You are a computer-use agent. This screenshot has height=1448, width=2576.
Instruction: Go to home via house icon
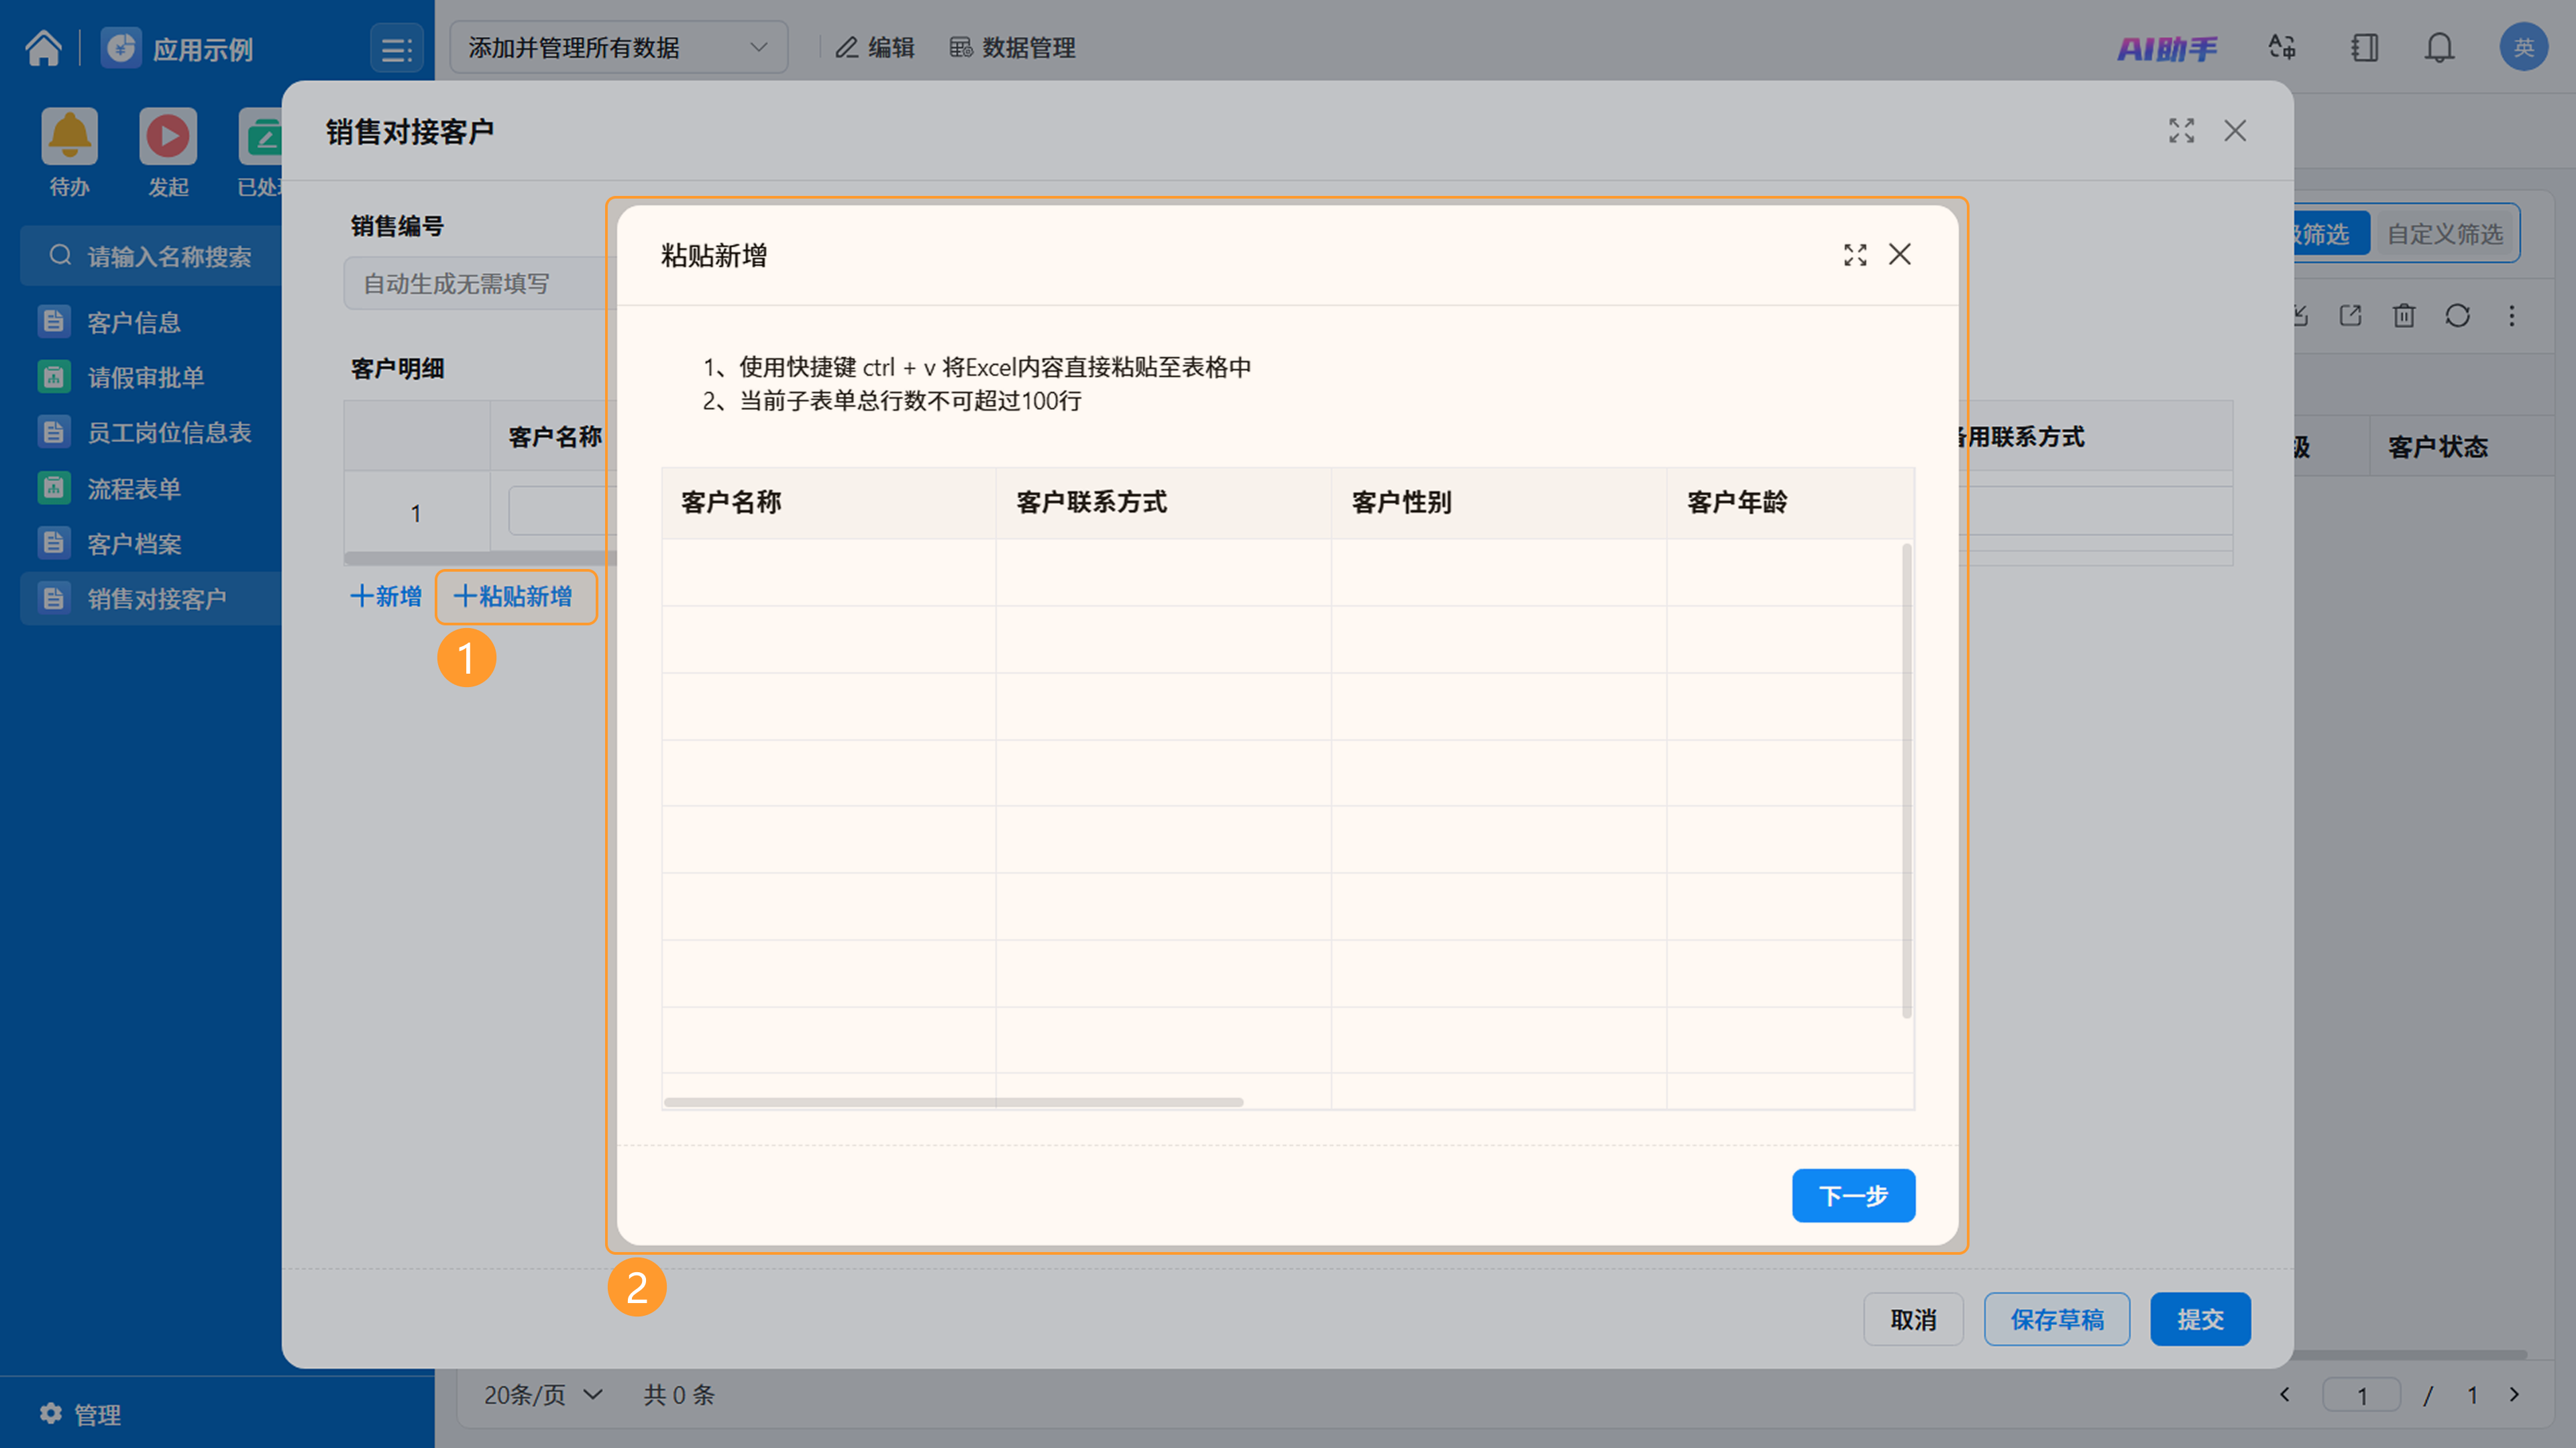coord(43,47)
